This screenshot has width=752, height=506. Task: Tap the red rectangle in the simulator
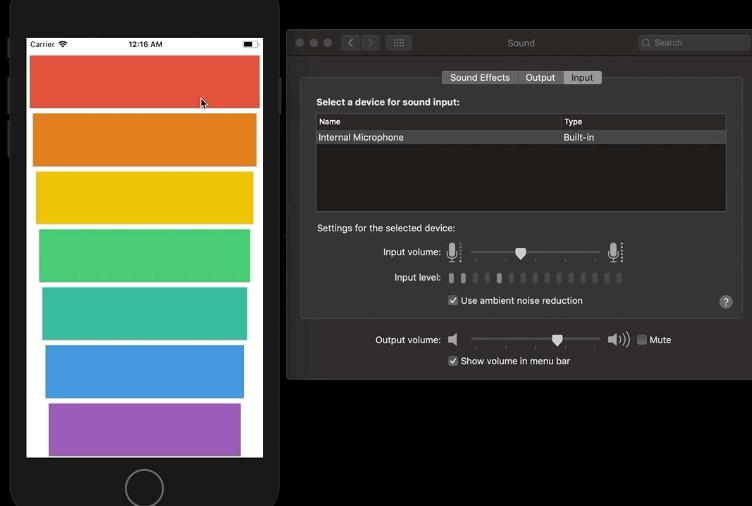click(x=144, y=82)
